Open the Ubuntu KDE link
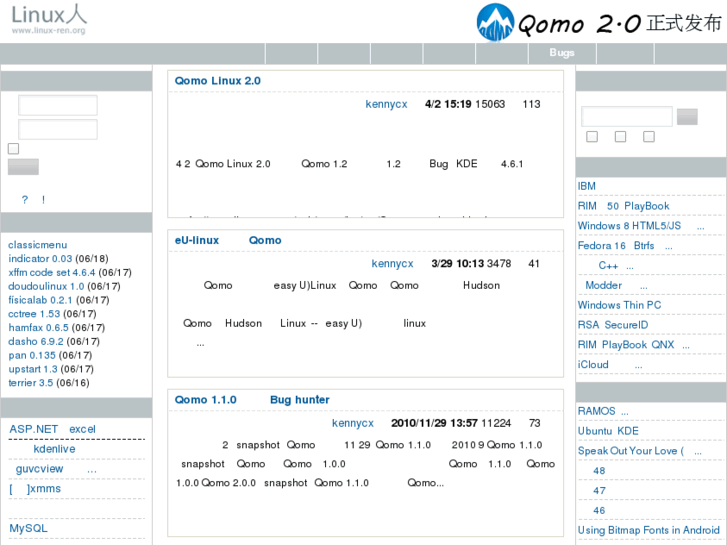Image resolution: width=727 pixels, height=545 pixels. 608,431
